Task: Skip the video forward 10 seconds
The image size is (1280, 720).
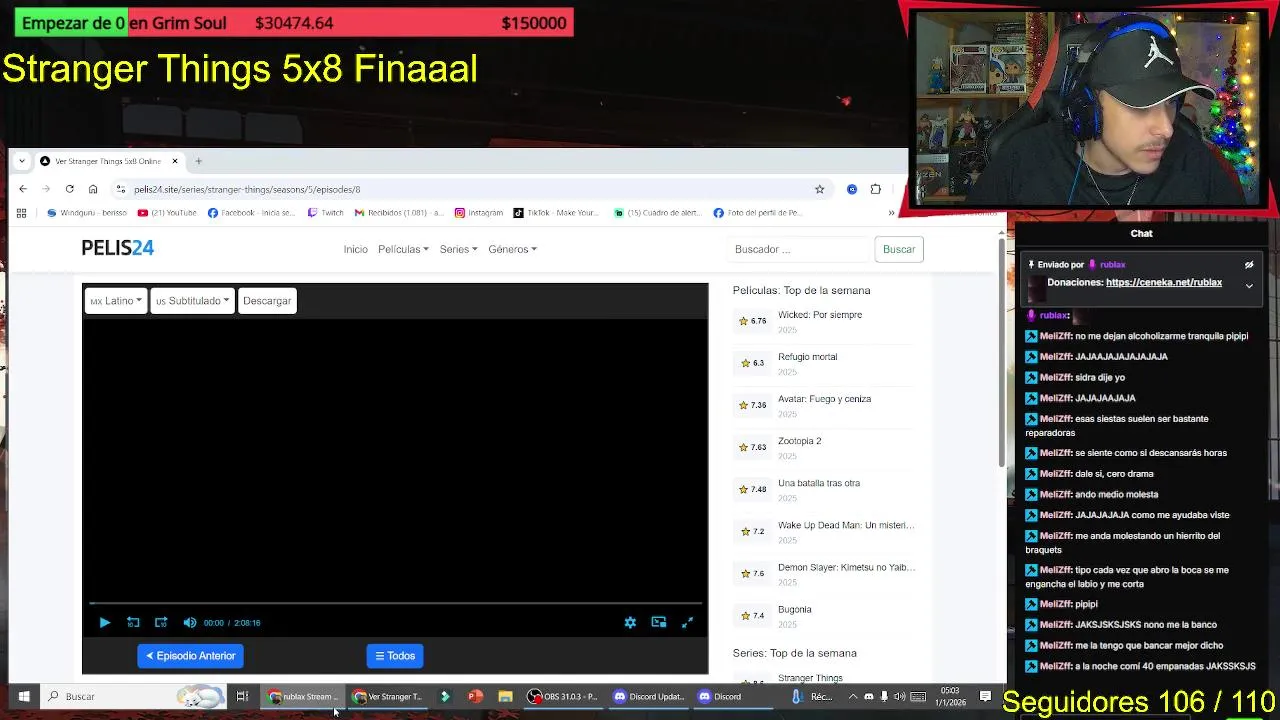Action: [161, 622]
